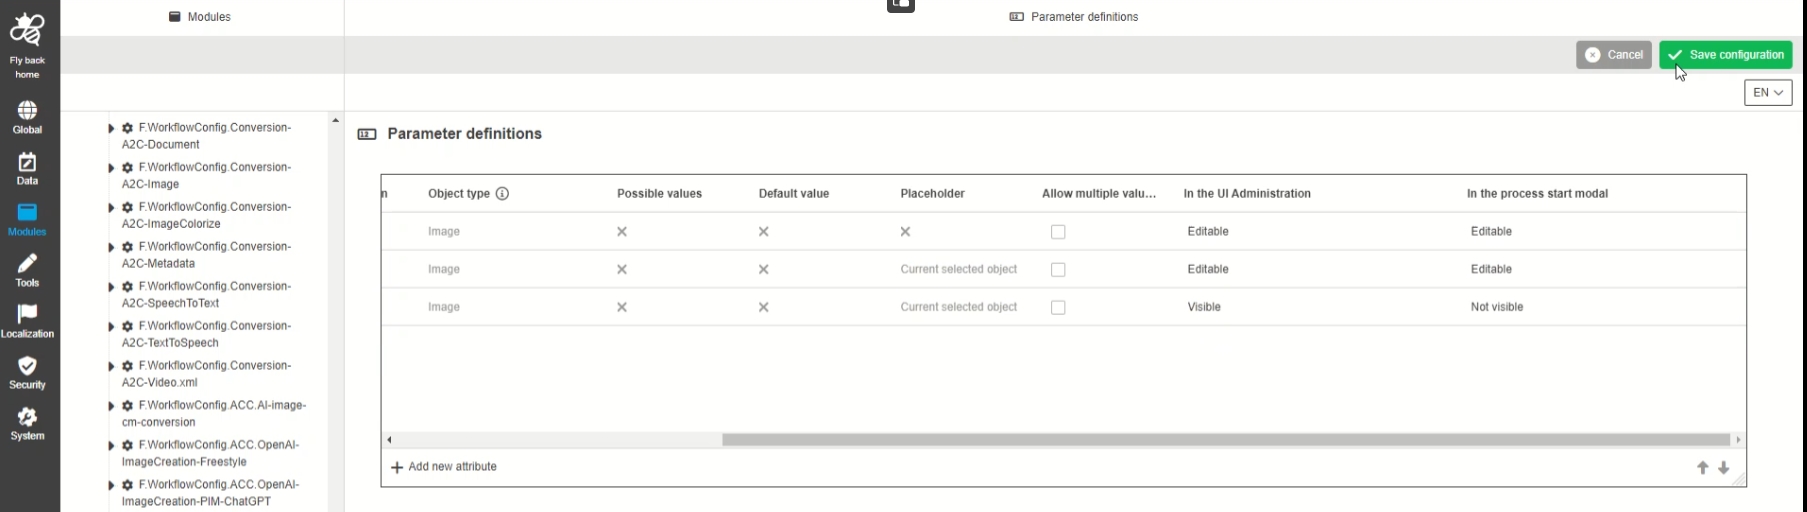Click the horizontal table scrollbar
Image resolution: width=1807 pixels, height=512 pixels.
coord(1225,440)
